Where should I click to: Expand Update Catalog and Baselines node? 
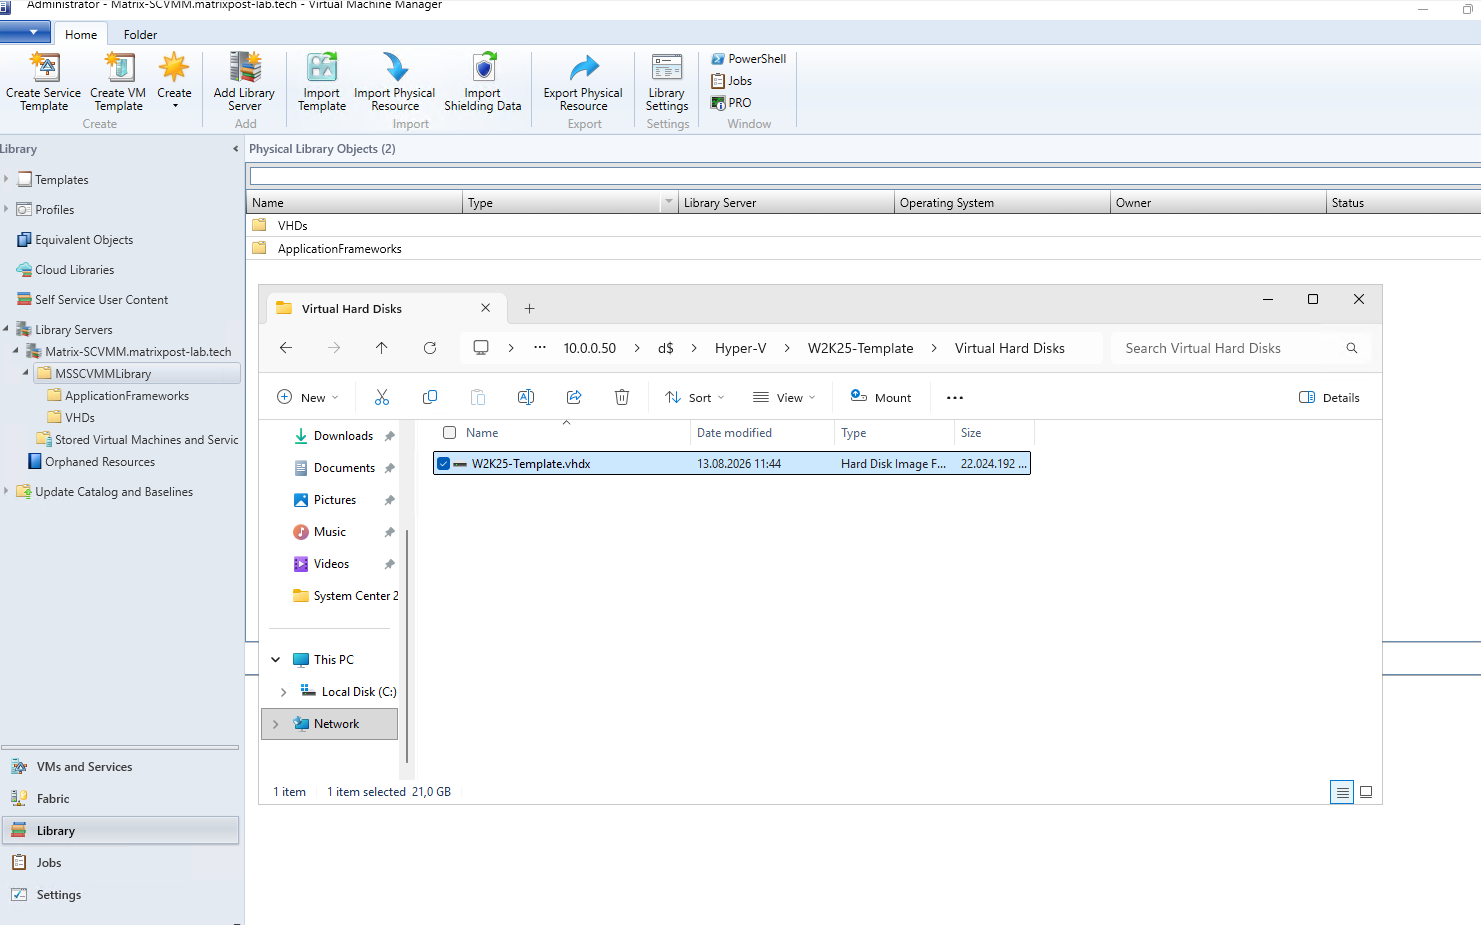click(x=6, y=492)
